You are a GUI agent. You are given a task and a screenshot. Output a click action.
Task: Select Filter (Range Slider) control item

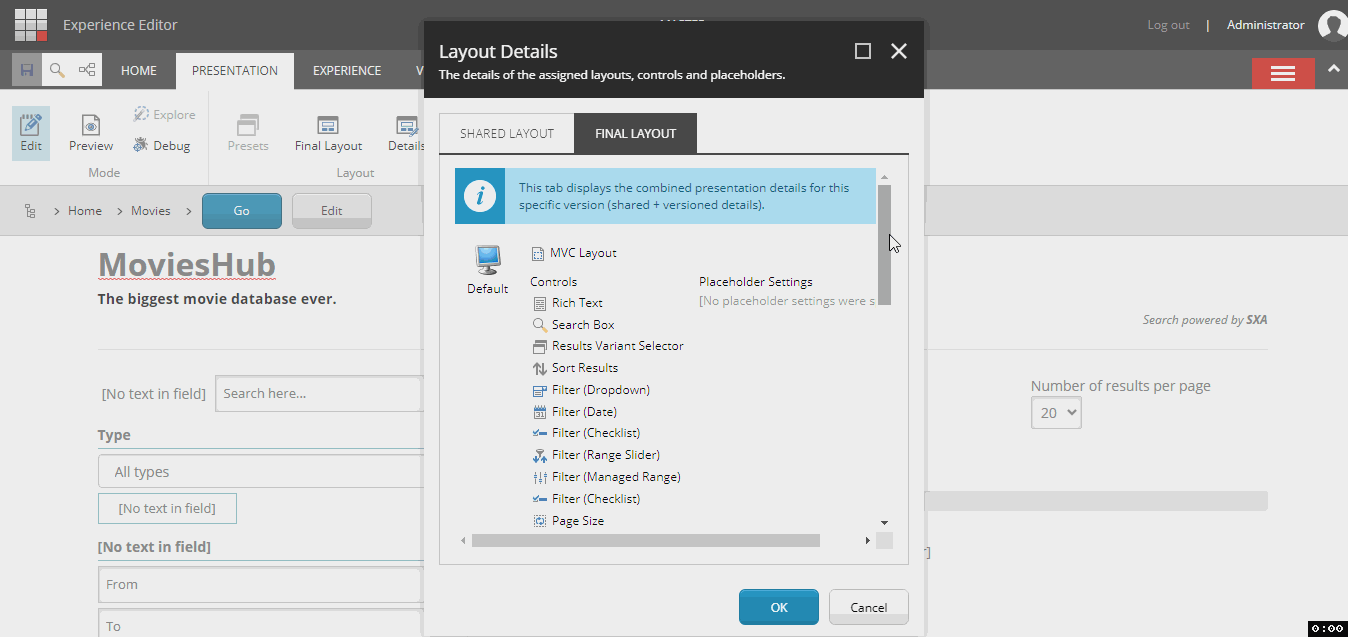pyautogui.click(x=606, y=455)
